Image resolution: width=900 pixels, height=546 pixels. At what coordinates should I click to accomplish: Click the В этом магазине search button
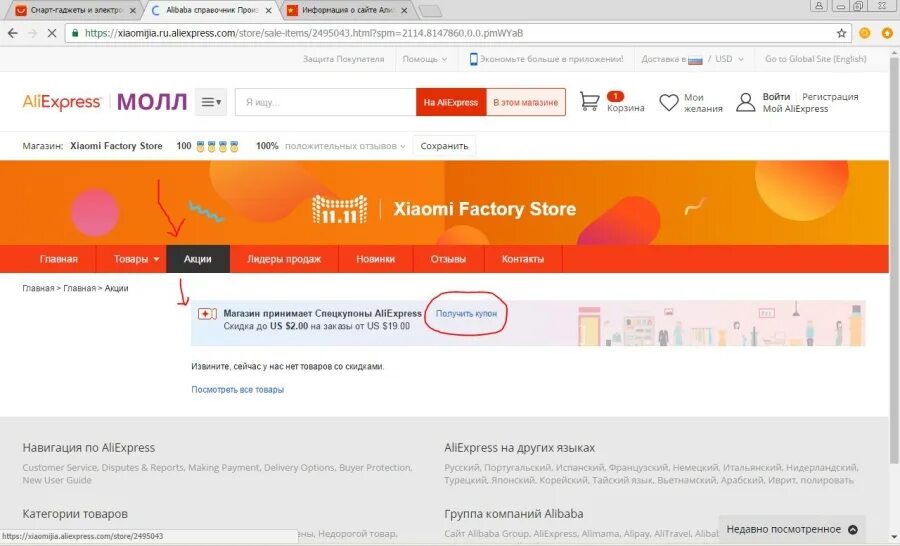coord(526,102)
